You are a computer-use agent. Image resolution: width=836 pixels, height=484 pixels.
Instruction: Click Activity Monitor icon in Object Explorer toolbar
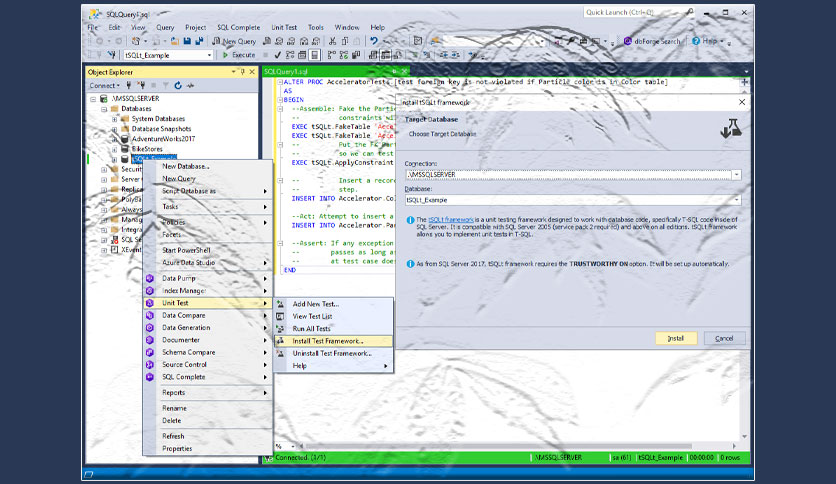pos(190,85)
